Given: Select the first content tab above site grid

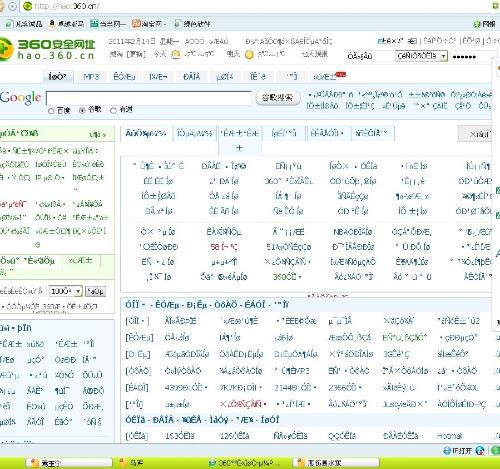Looking at the screenshot, I should [146, 133].
